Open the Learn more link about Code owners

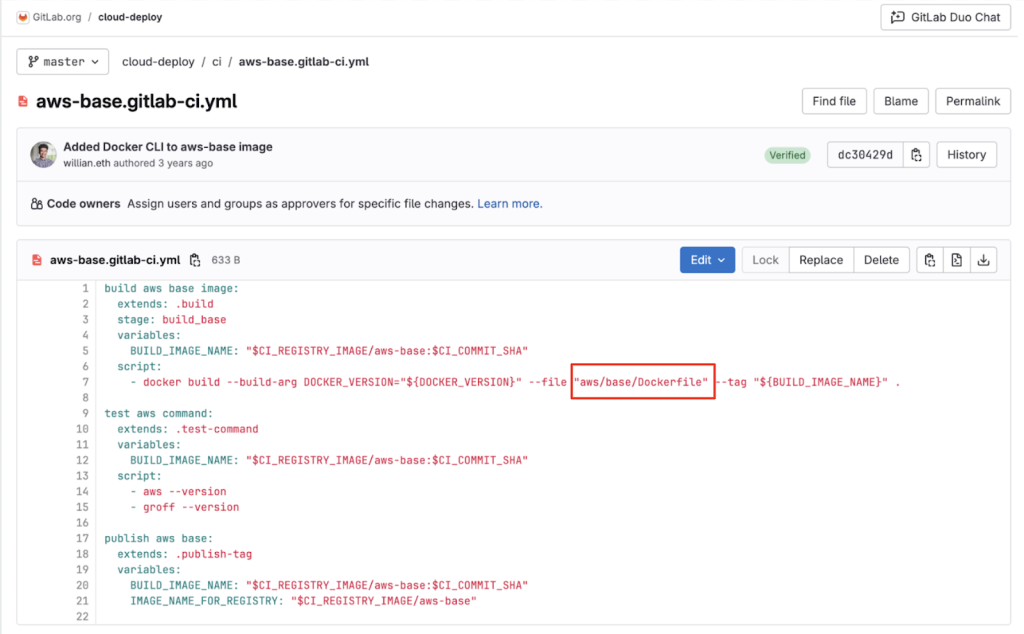509,203
